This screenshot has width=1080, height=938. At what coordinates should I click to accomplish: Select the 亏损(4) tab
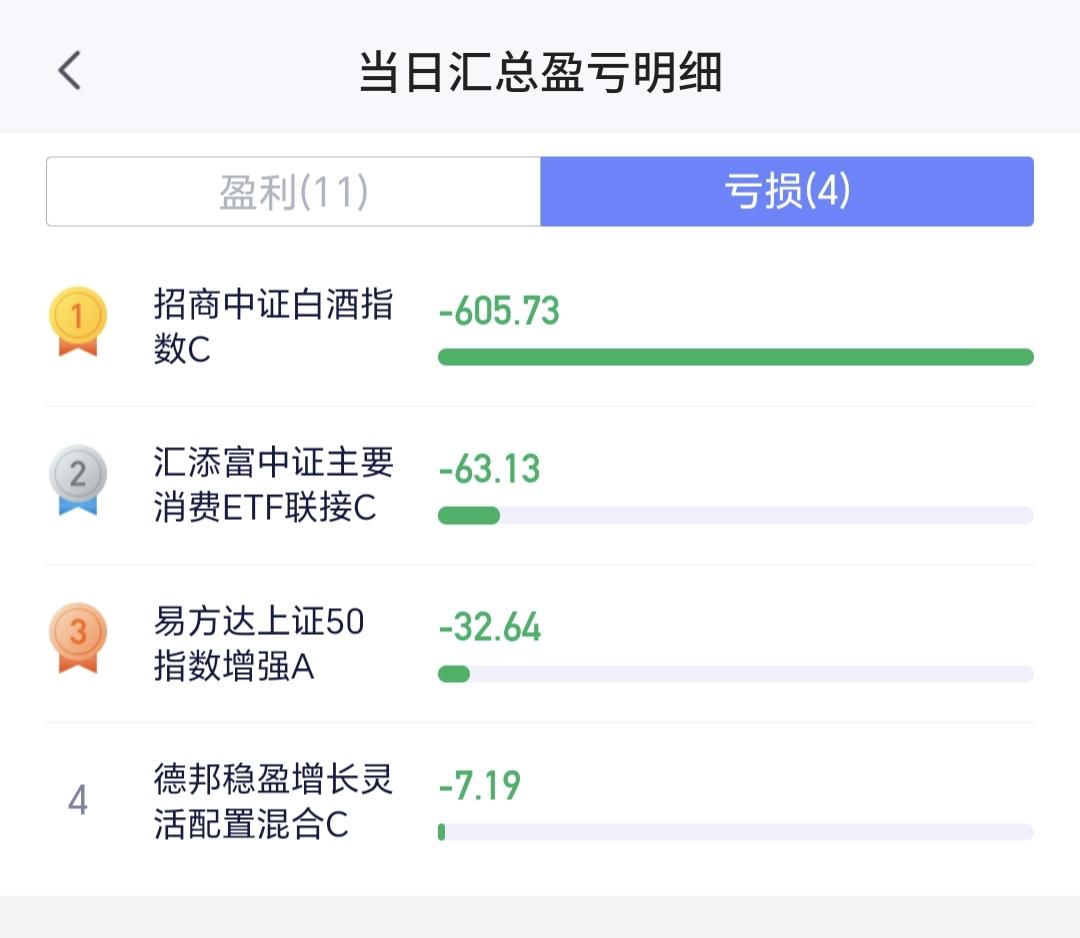pos(786,191)
